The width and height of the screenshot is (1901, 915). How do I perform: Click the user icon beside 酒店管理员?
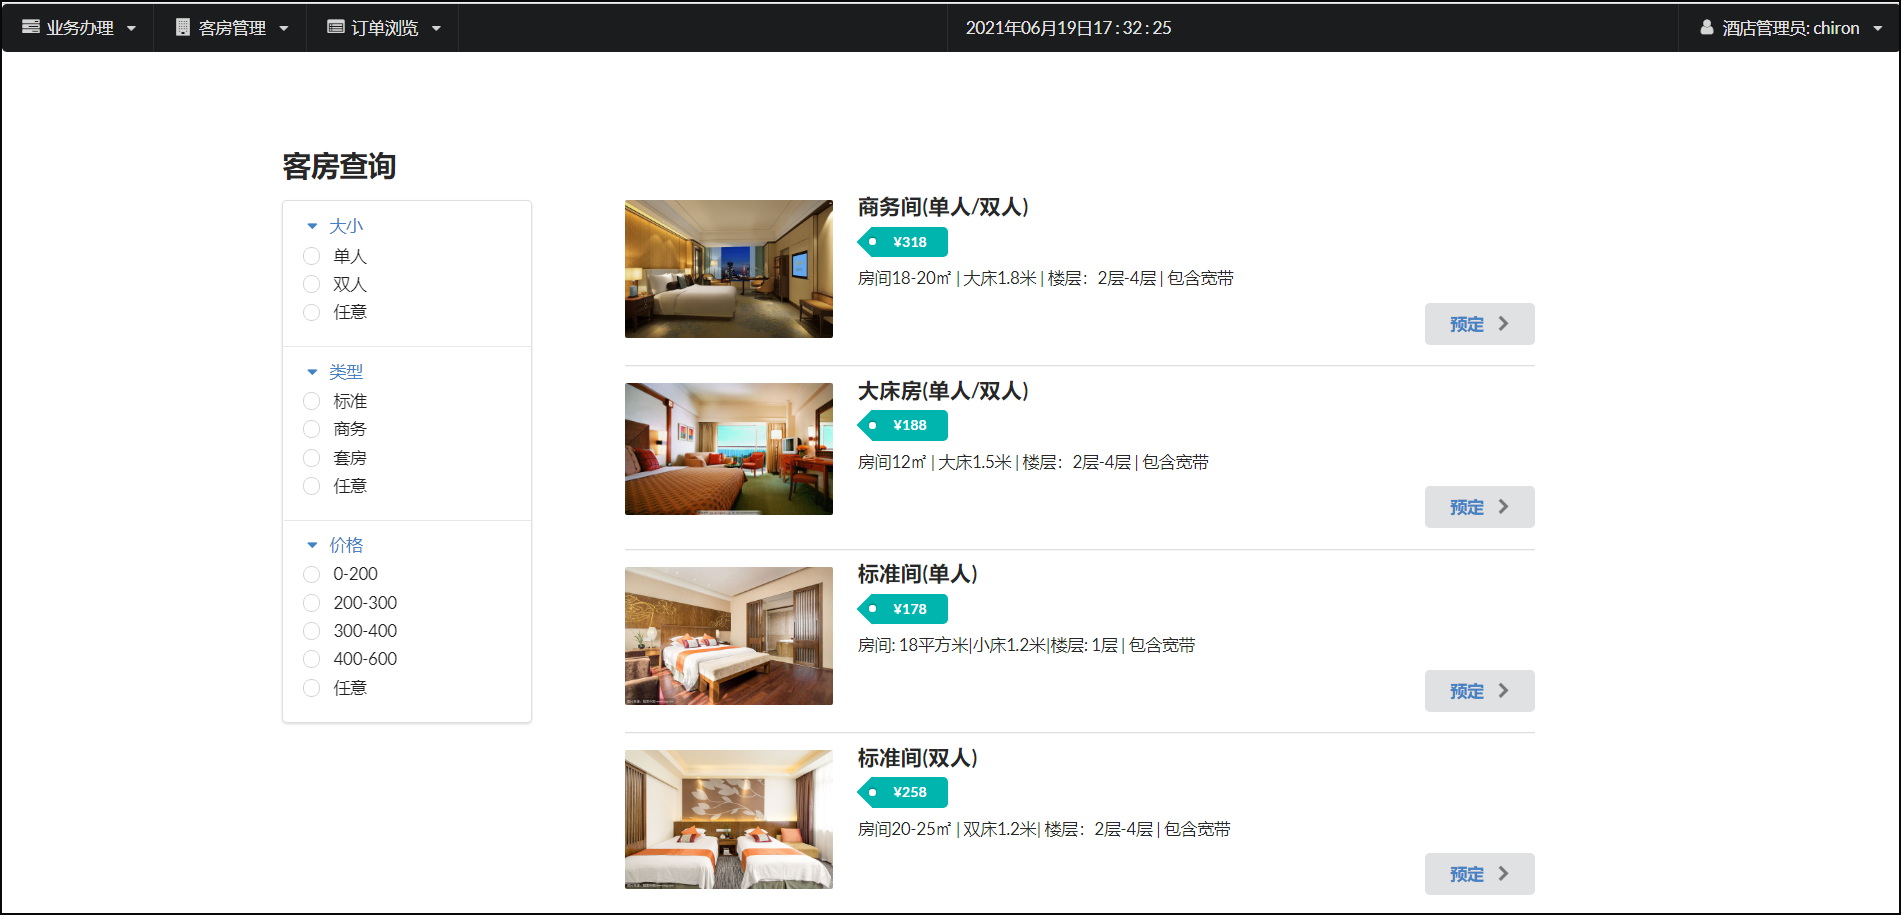point(1707,27)
